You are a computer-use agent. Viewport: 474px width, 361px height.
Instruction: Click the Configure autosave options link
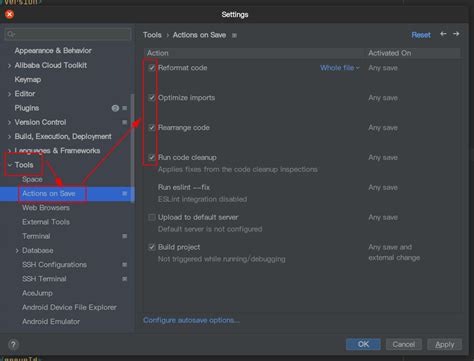[191, 320]
